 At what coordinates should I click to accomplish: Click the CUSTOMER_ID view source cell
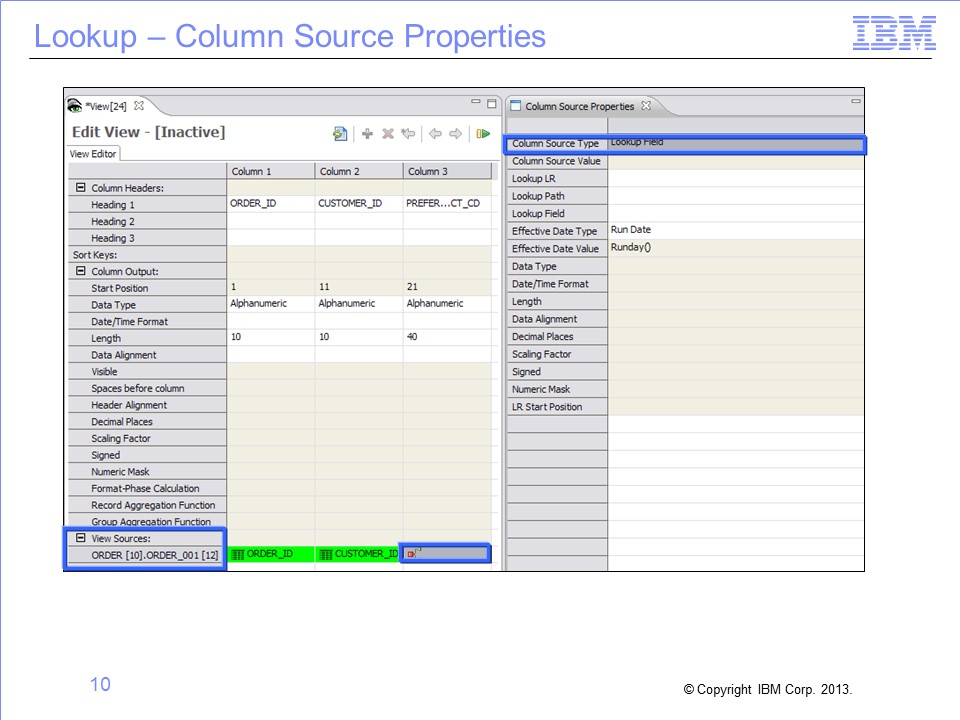pos(358,554)
